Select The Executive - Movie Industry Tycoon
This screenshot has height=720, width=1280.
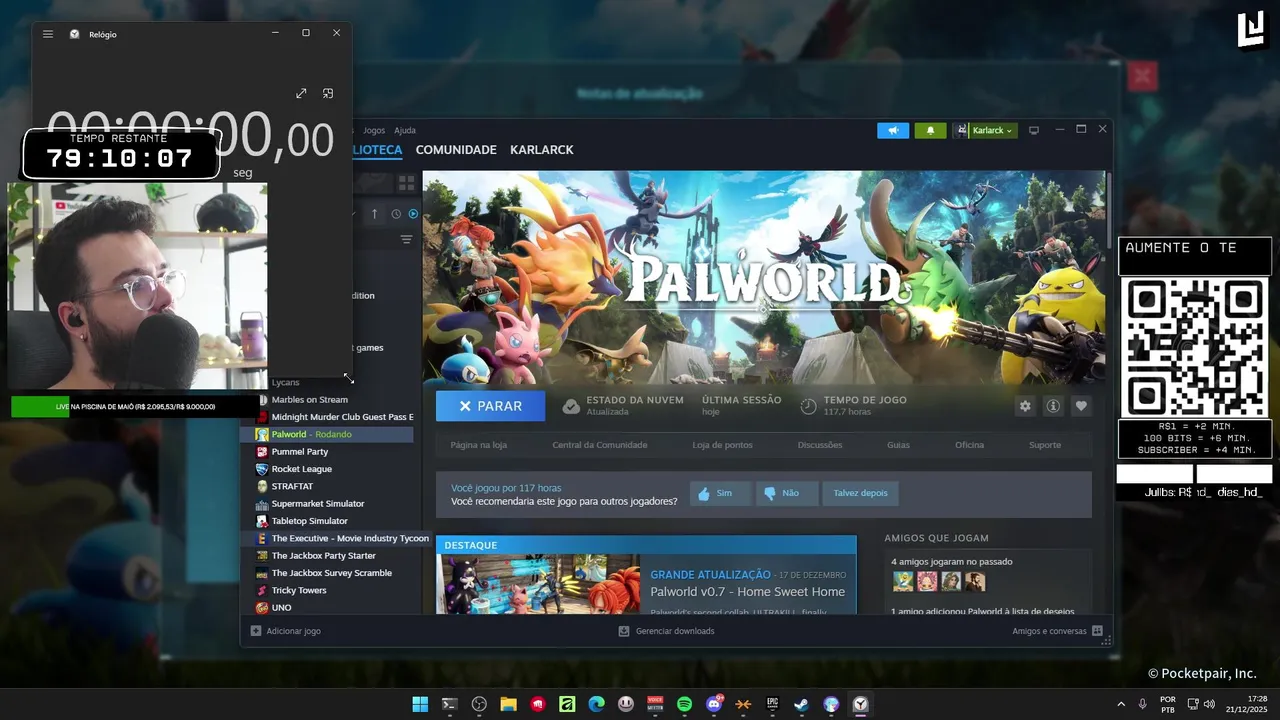click(x=342, y=538)
